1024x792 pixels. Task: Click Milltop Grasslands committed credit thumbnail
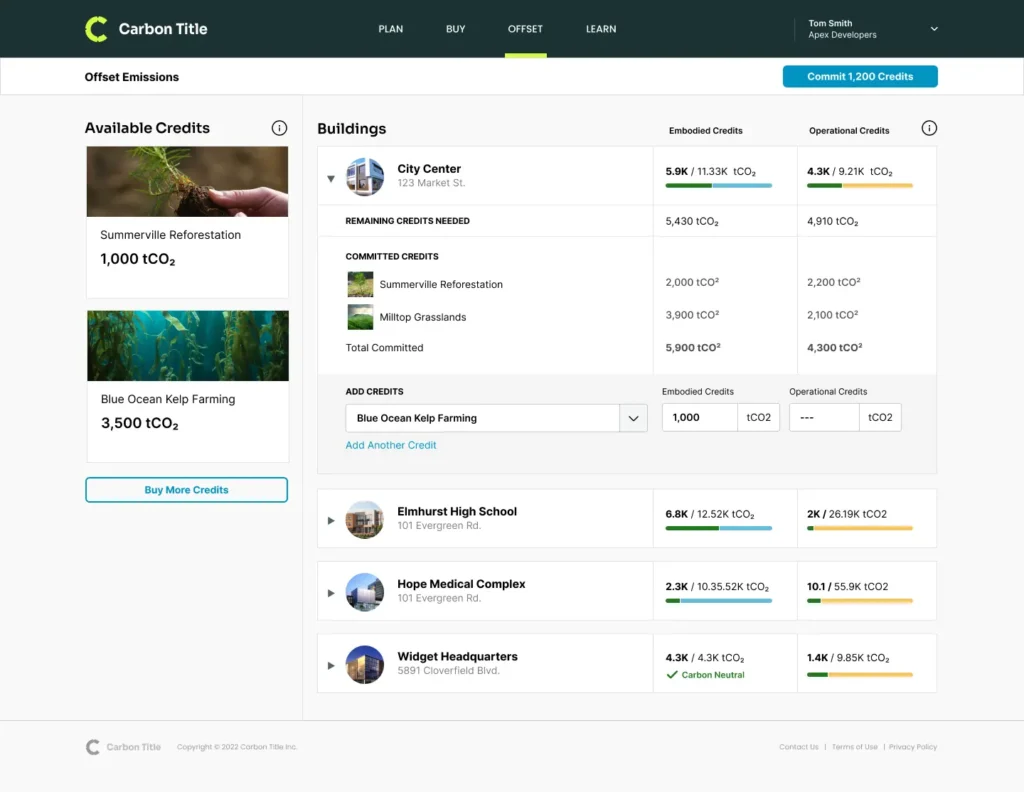point(360,317)
